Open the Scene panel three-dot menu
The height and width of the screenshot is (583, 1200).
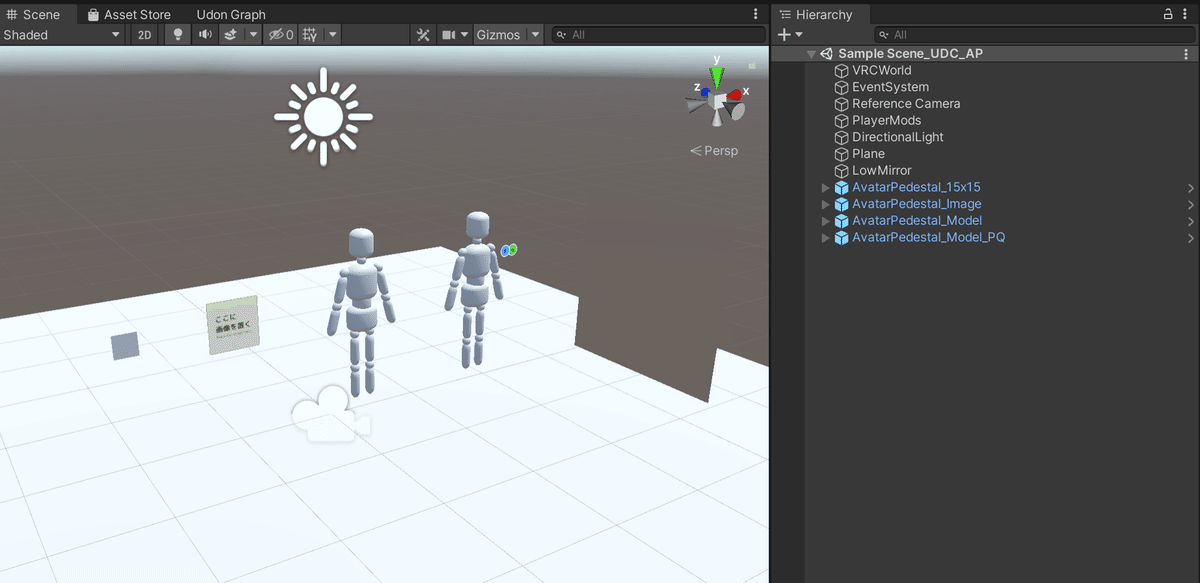756,14
